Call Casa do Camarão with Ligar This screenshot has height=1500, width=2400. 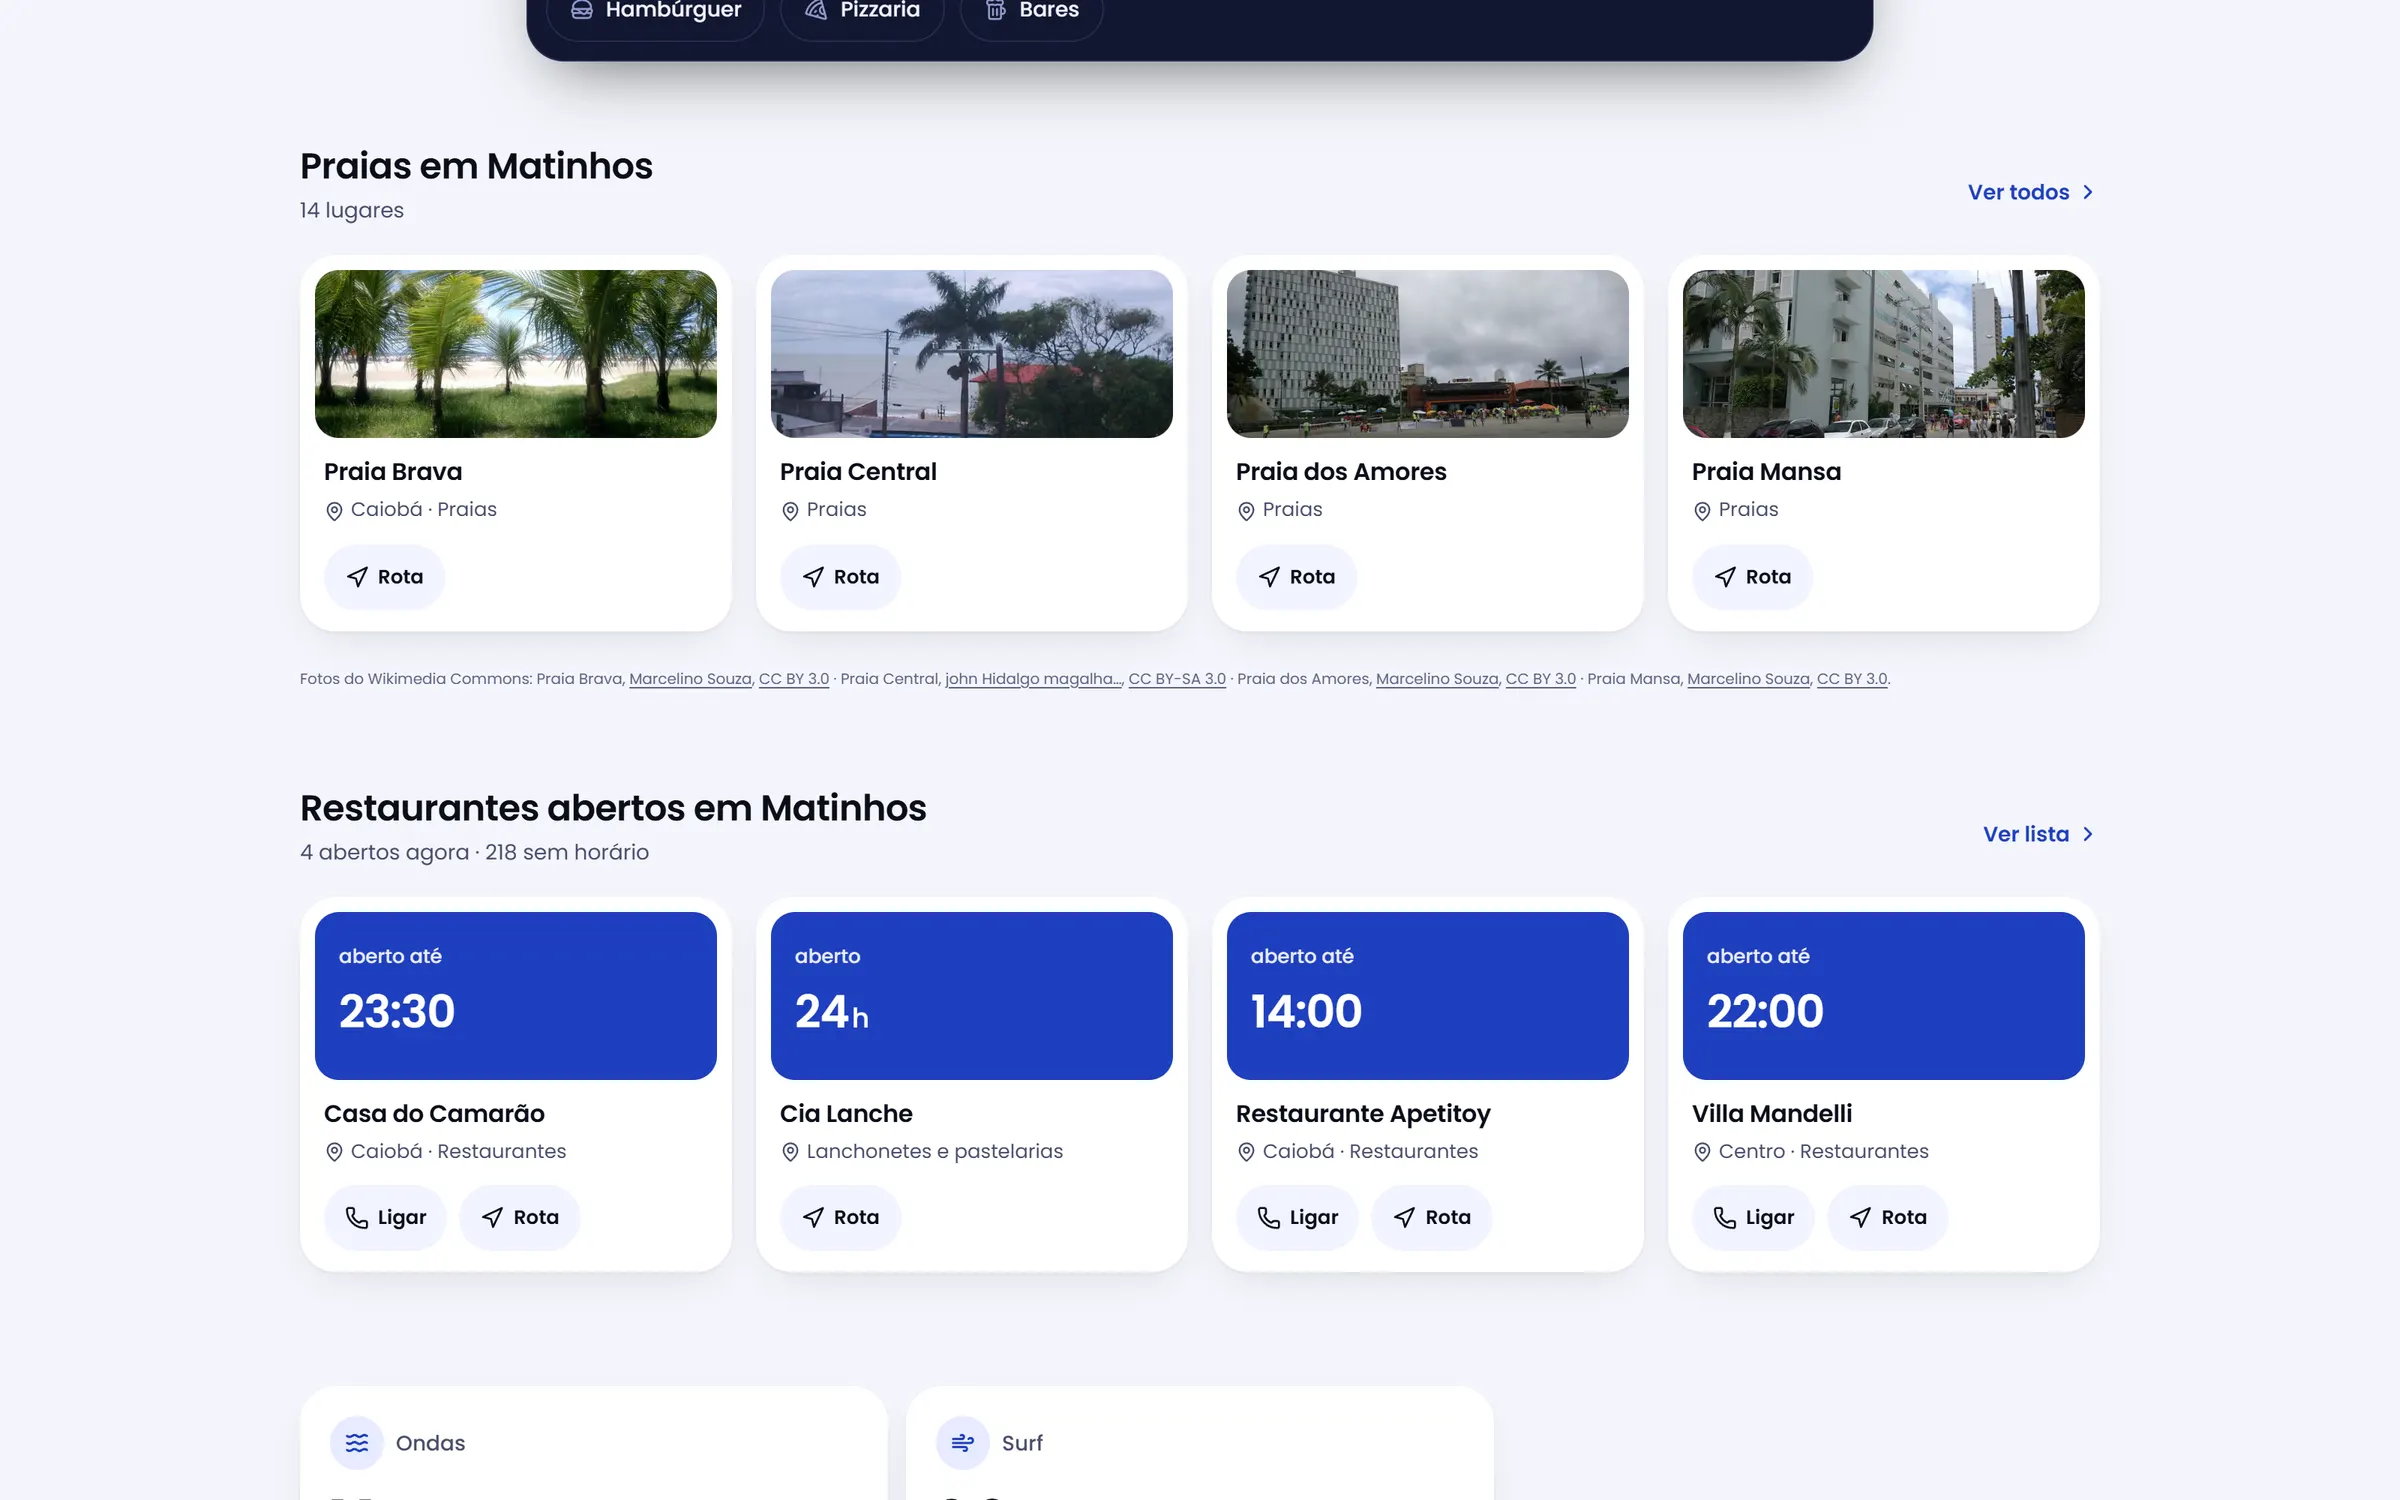(x=385, y=1217)
